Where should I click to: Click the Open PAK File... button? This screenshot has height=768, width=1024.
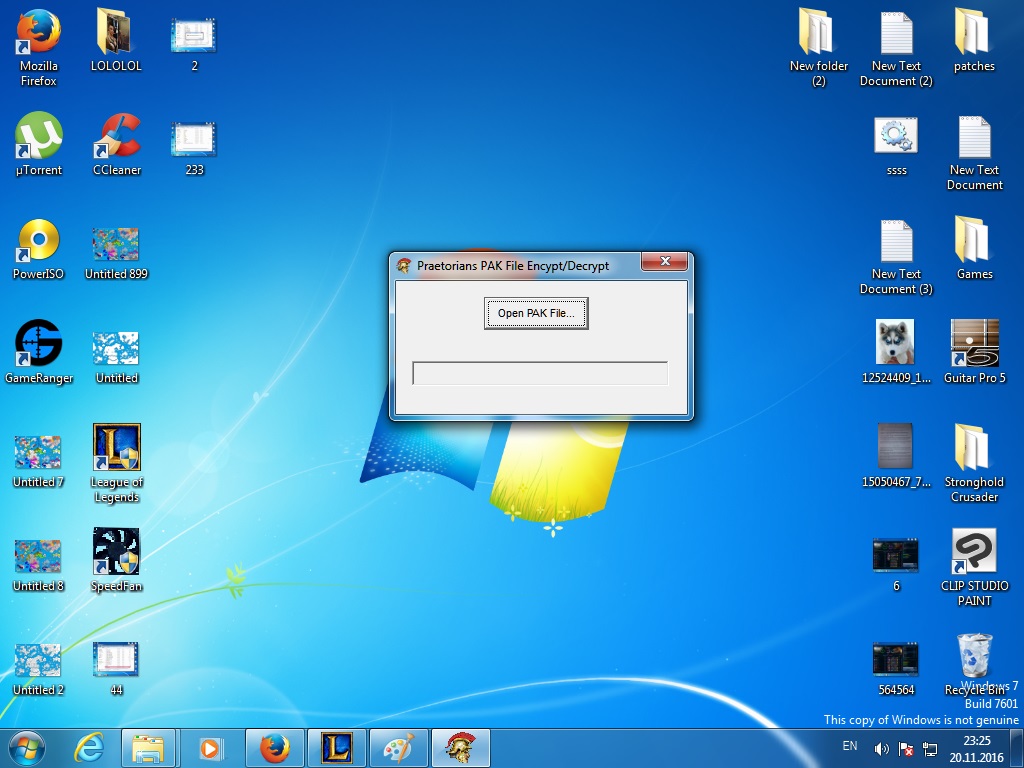pyautogui.click(x=536, y=313)
